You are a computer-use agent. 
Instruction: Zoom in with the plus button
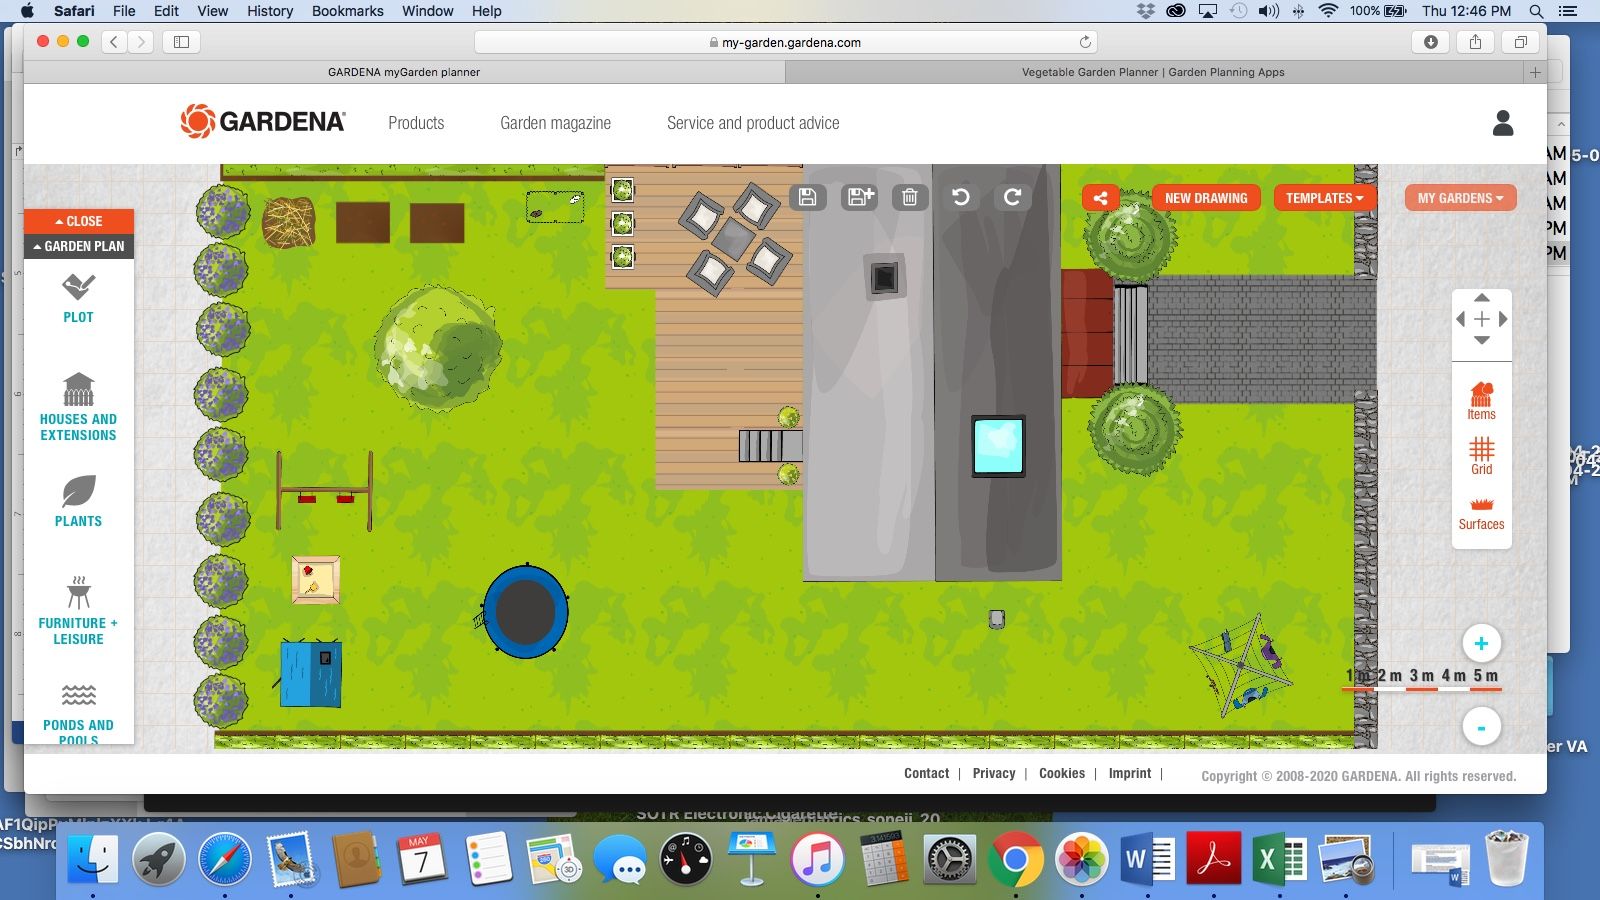pos(1481,644)
